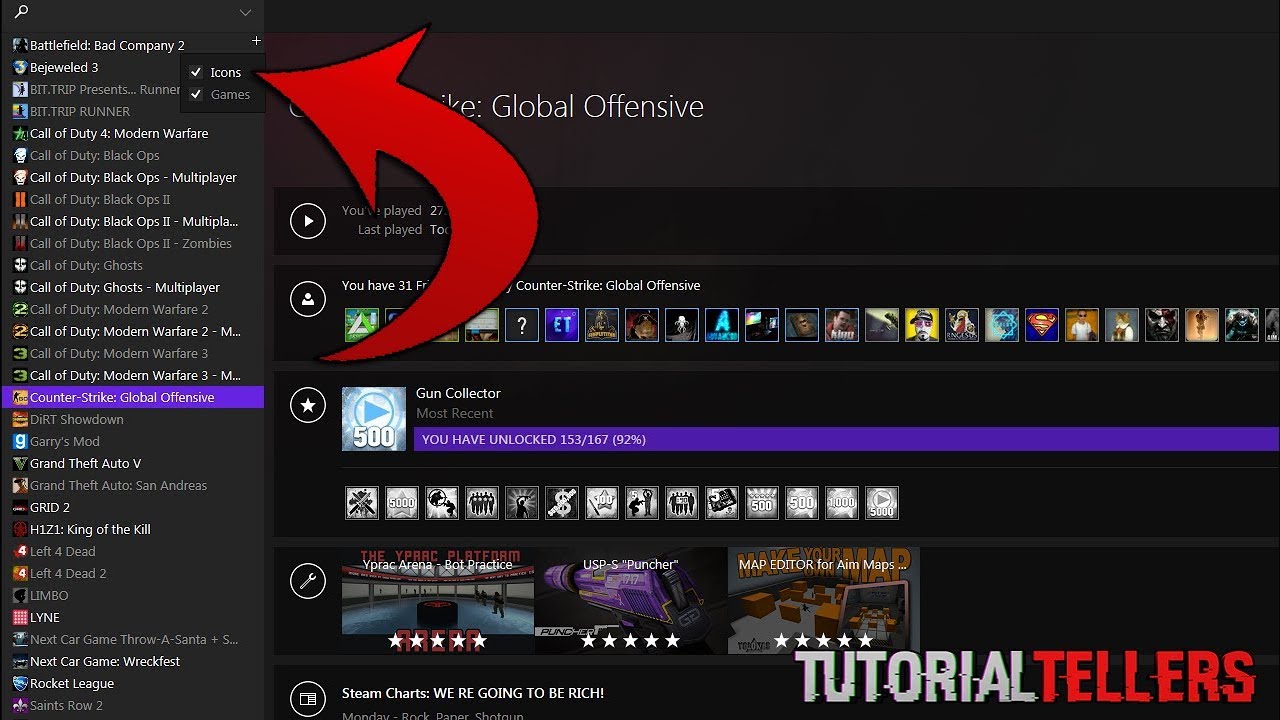Click the Grand Theft Auto V icon

coord(20,463)
